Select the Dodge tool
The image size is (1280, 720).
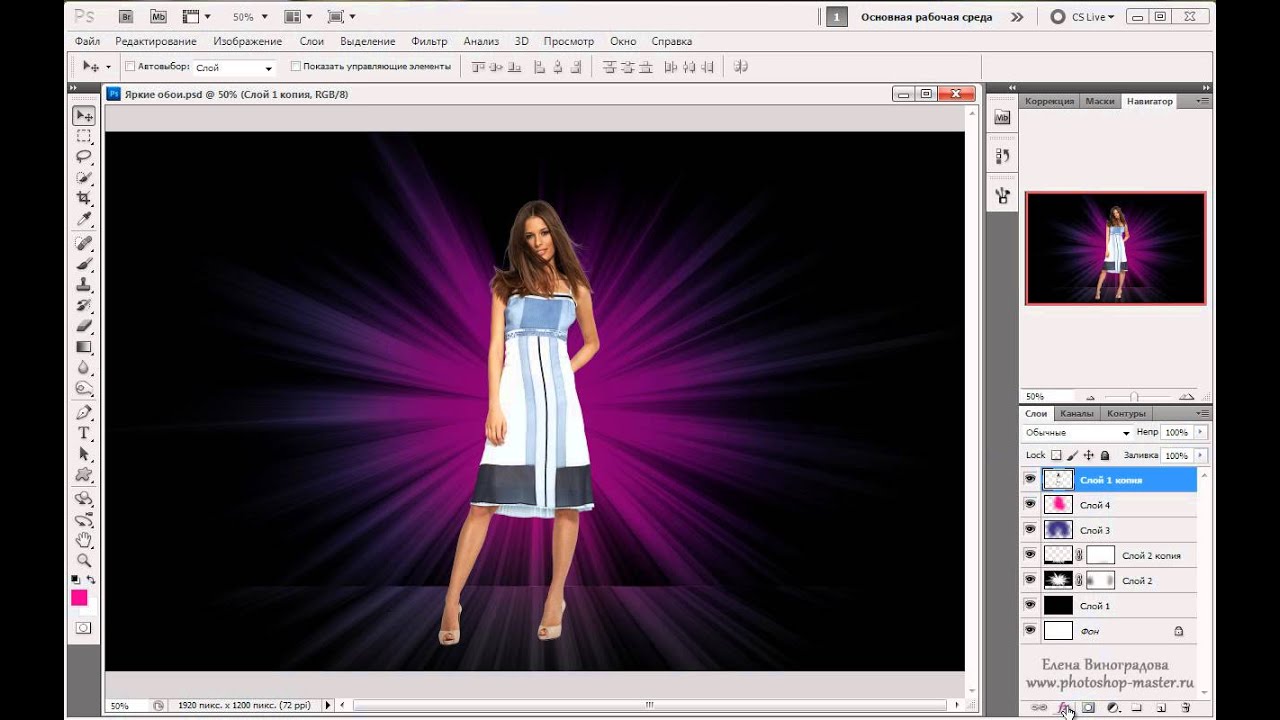84,388
